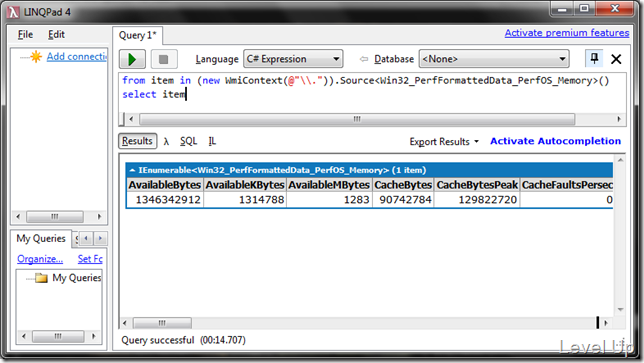
Task: Open the Export Results dropdown
Action: pos(444,142)
